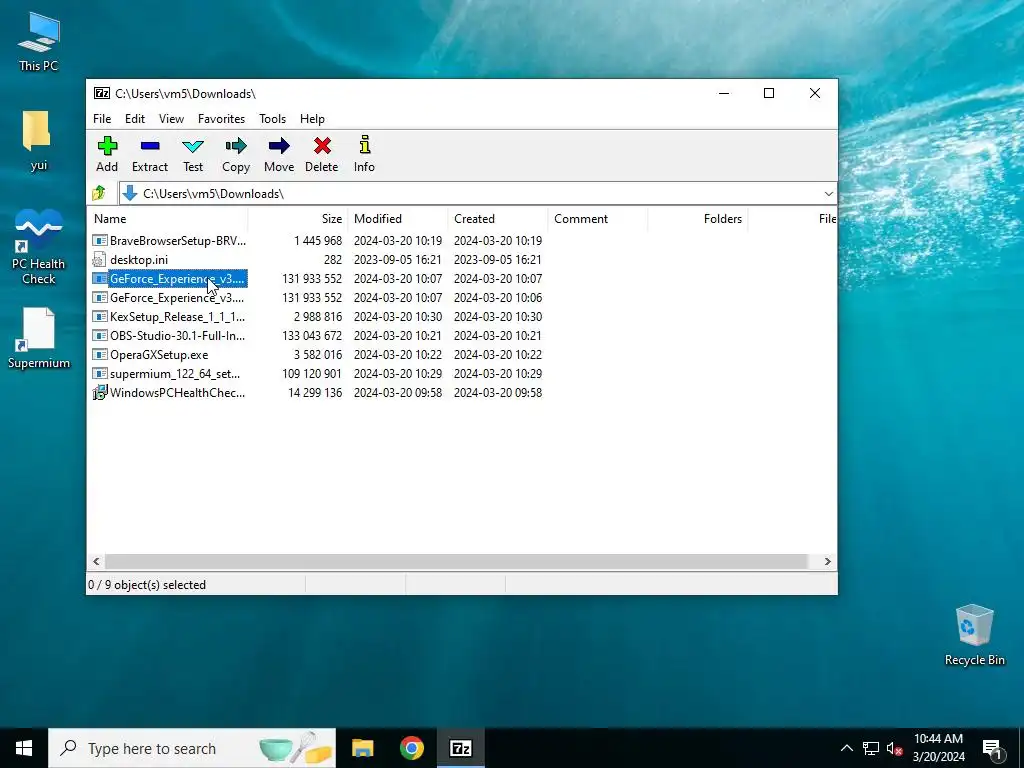Open the View menu

[x=171, y=119]
